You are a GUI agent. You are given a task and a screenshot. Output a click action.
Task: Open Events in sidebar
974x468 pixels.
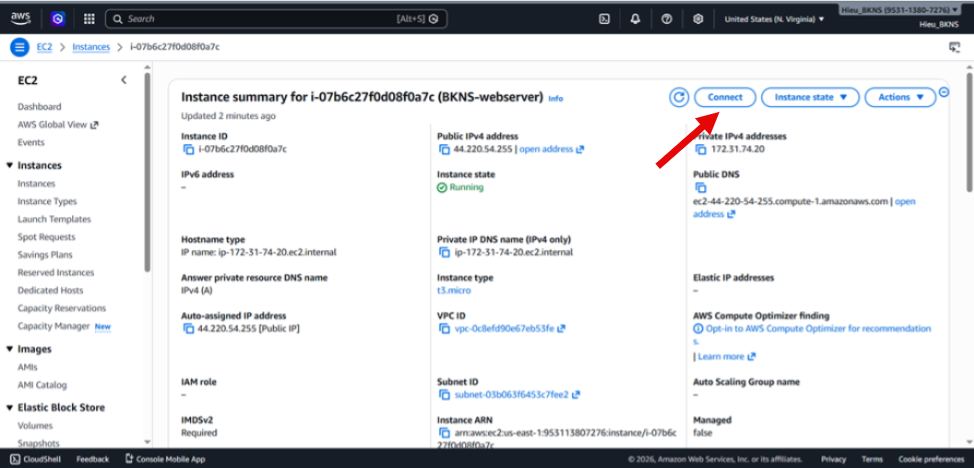tap(31, 142)
